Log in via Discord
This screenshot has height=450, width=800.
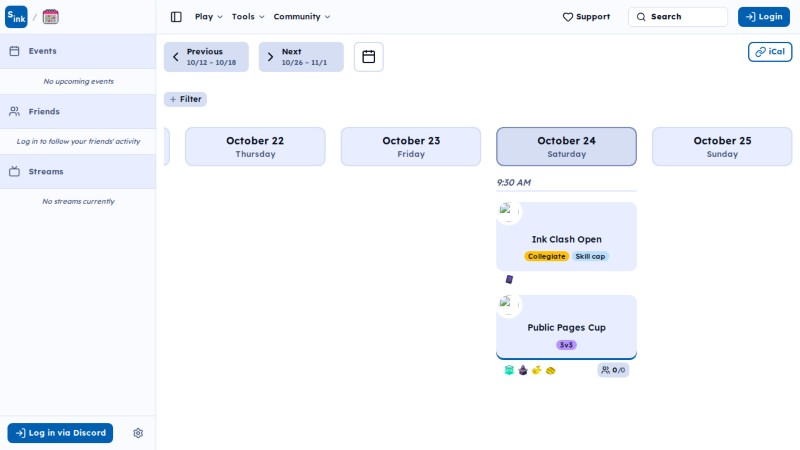60,433
